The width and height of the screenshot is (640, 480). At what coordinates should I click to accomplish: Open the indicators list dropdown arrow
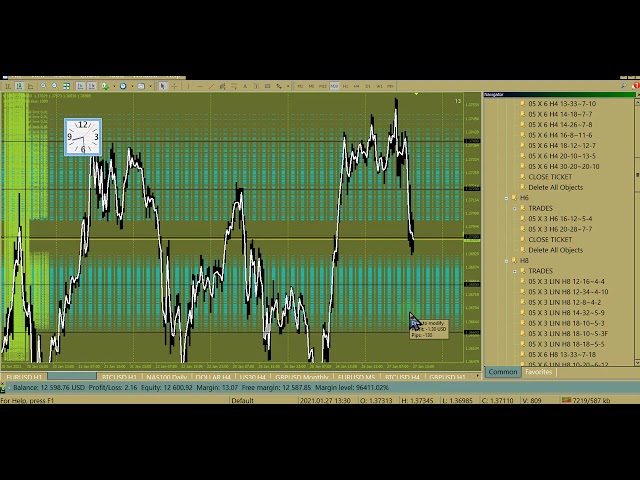click(x=113, y=87)
